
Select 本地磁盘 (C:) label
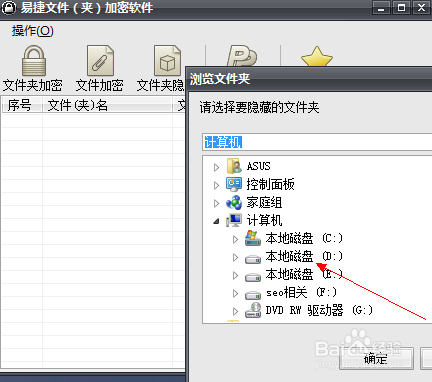[304, 238]
